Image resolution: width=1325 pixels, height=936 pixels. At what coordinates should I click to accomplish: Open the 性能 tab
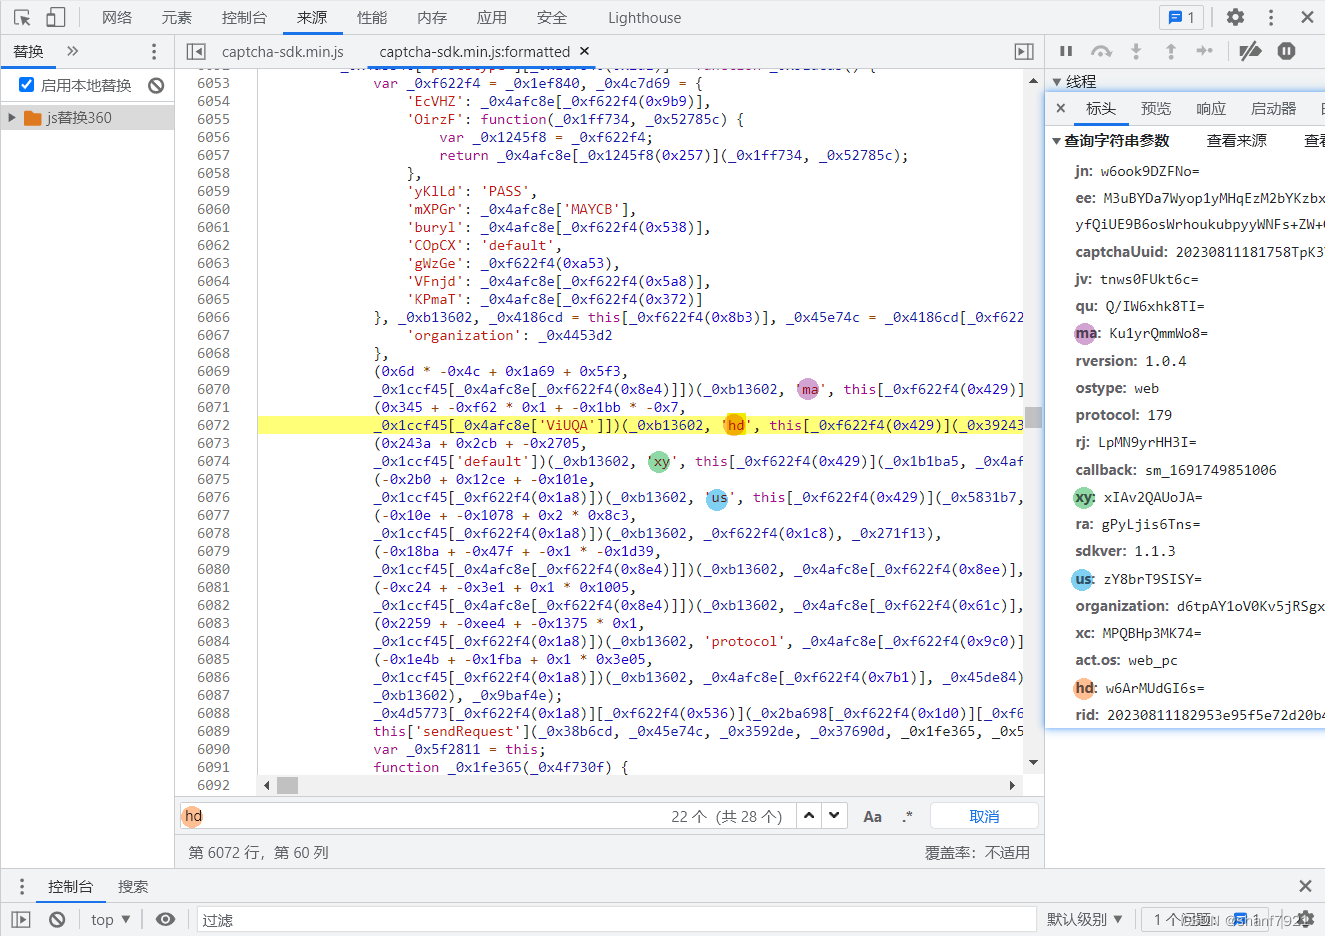(372, 18)
